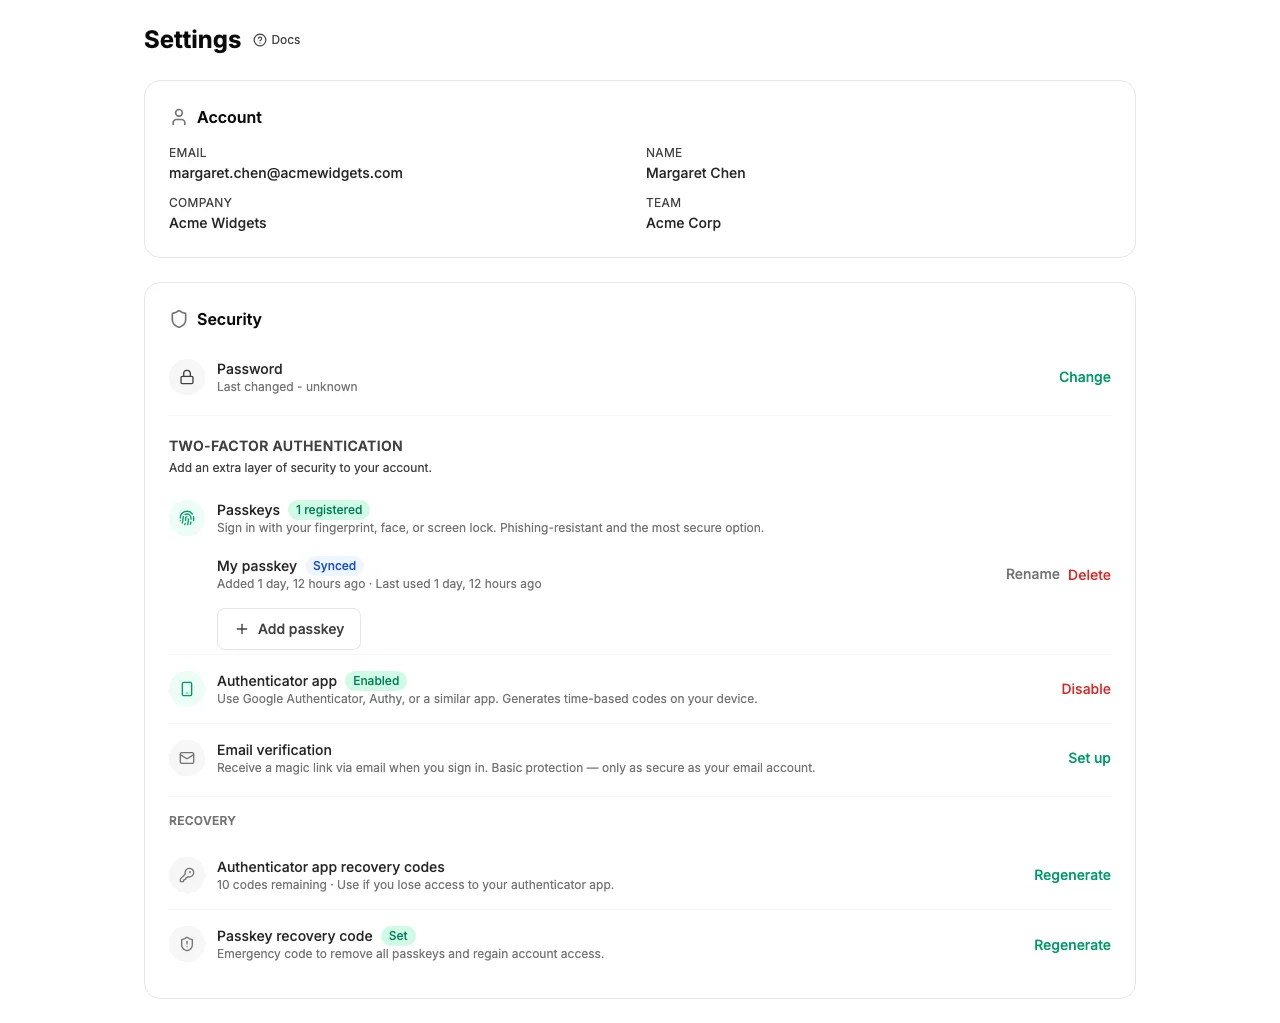The height and width of the screenshot is (1023, 1280).
Task: Click the Enabled badge beside Authenticator app
Action: [x=376, y=681]
